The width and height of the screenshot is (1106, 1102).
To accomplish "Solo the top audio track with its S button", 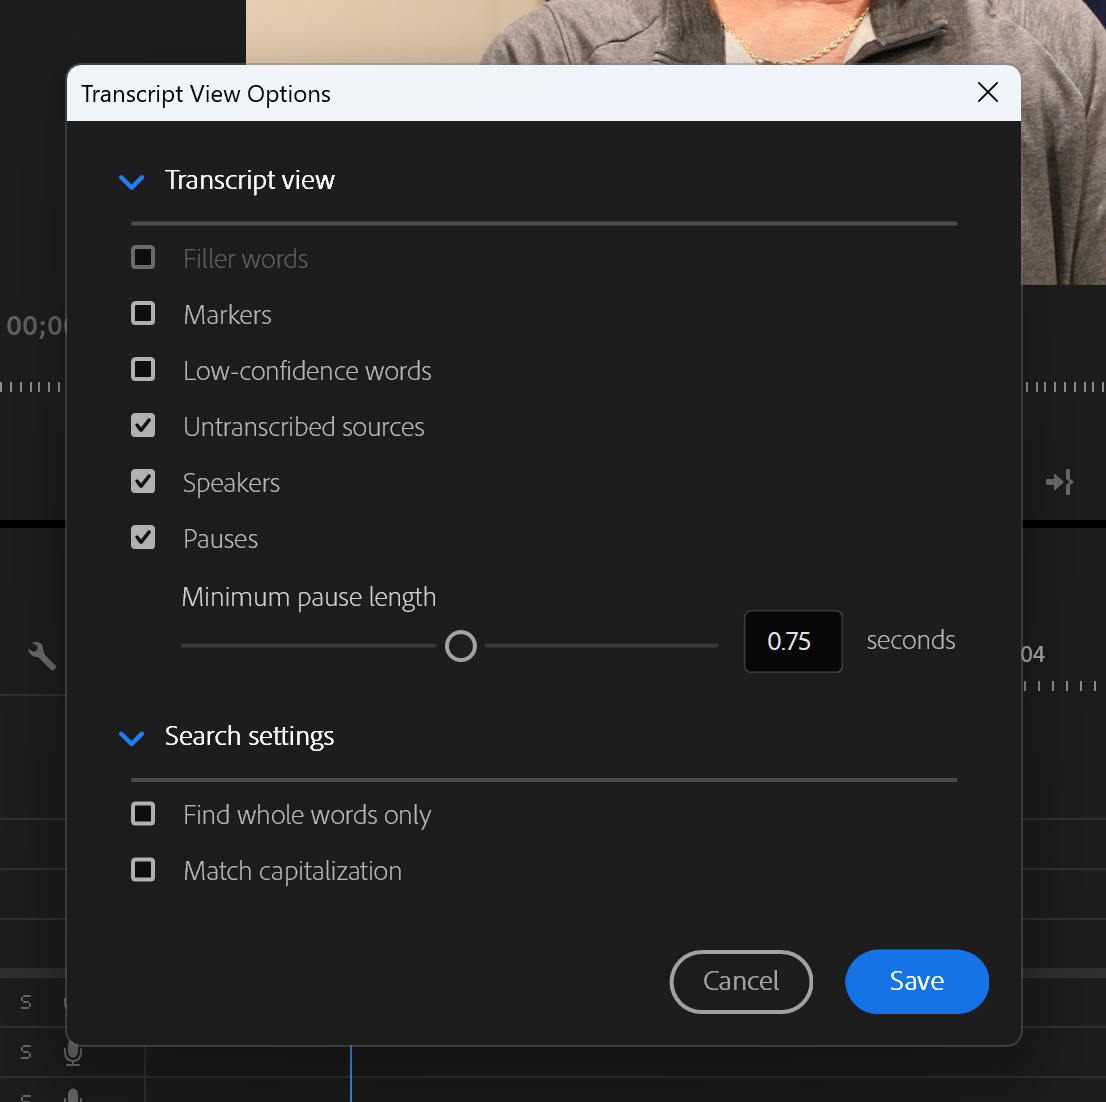I will click(x=25, y=1001).
